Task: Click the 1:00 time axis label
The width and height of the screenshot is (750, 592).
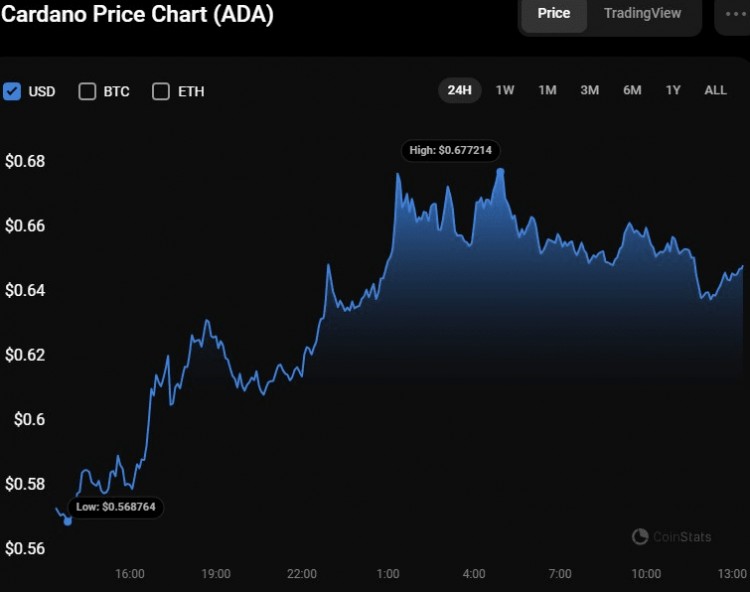Action: 388,573
